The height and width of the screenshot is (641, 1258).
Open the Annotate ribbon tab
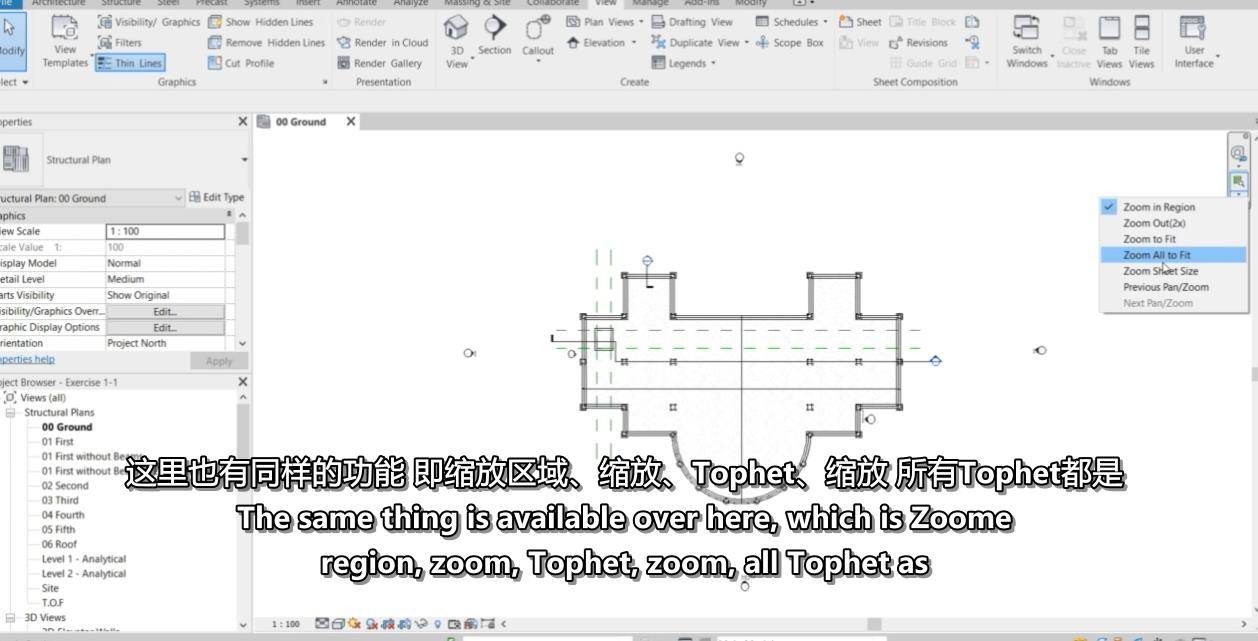coord(356,3)
